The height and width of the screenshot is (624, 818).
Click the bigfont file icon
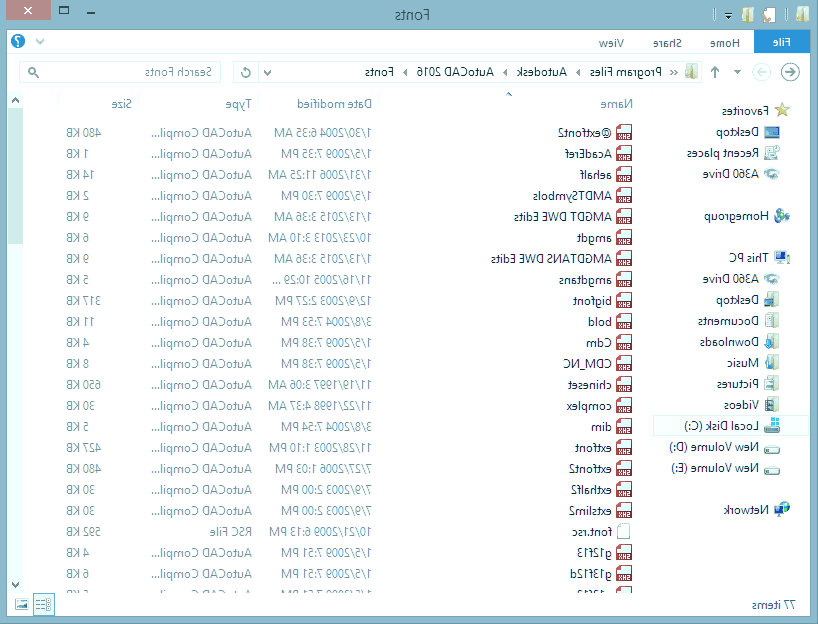(624, 301)
